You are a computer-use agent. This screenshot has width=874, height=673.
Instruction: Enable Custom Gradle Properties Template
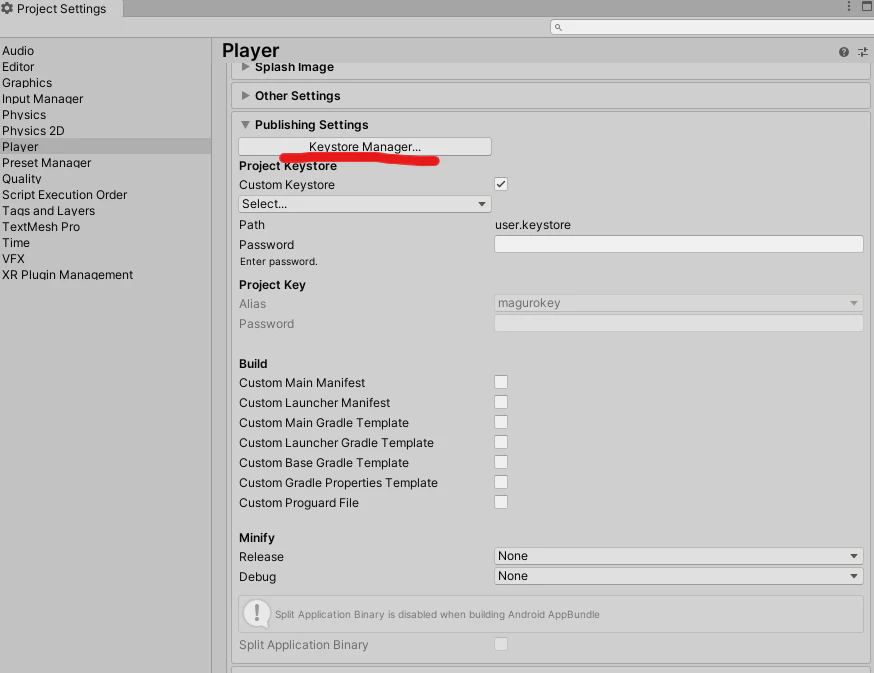[x=501, y=483]
